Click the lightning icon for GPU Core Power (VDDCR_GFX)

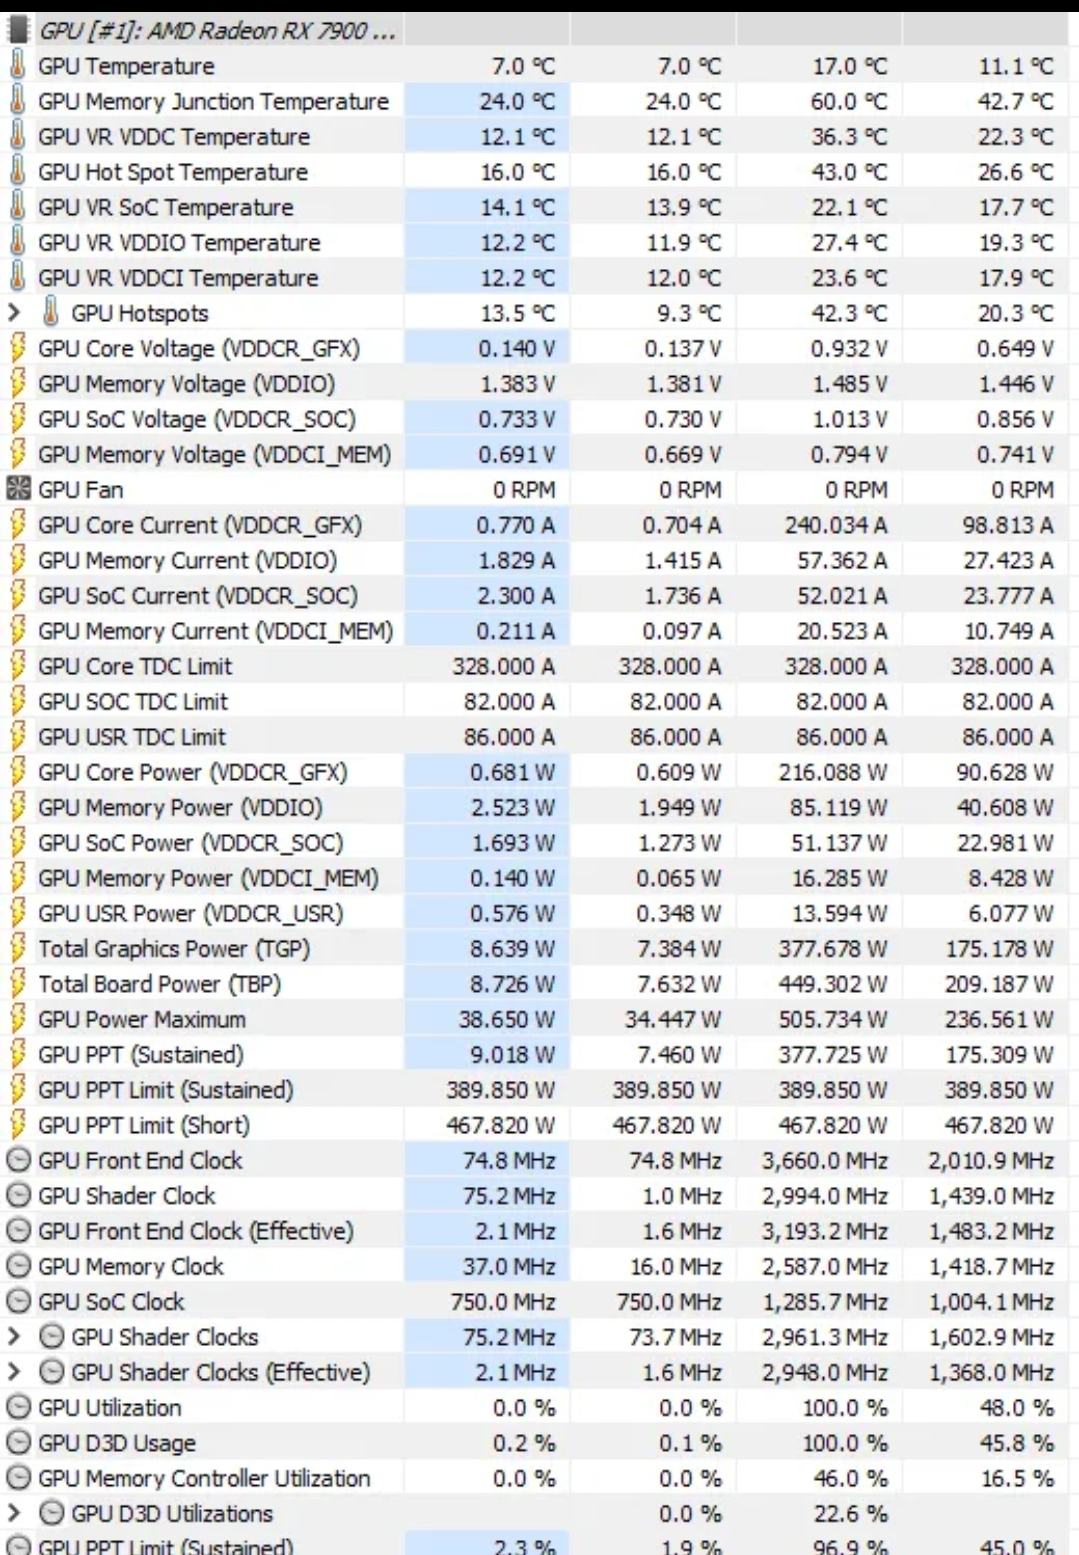(x=17, y=772)
